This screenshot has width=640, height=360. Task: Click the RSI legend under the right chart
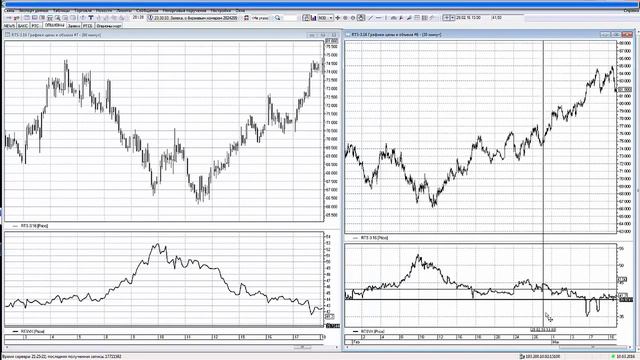pos(372,331)
